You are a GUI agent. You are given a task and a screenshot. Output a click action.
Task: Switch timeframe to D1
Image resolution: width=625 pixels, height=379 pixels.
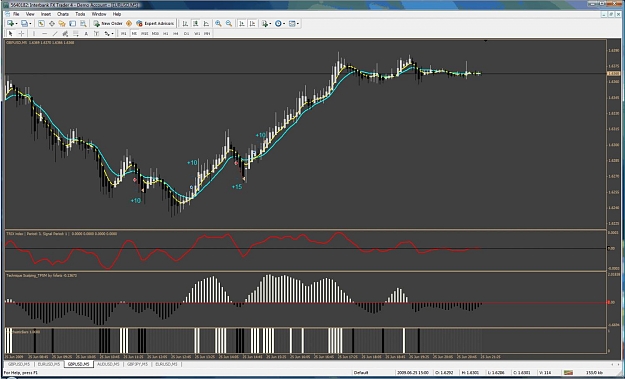coord(186,33)
